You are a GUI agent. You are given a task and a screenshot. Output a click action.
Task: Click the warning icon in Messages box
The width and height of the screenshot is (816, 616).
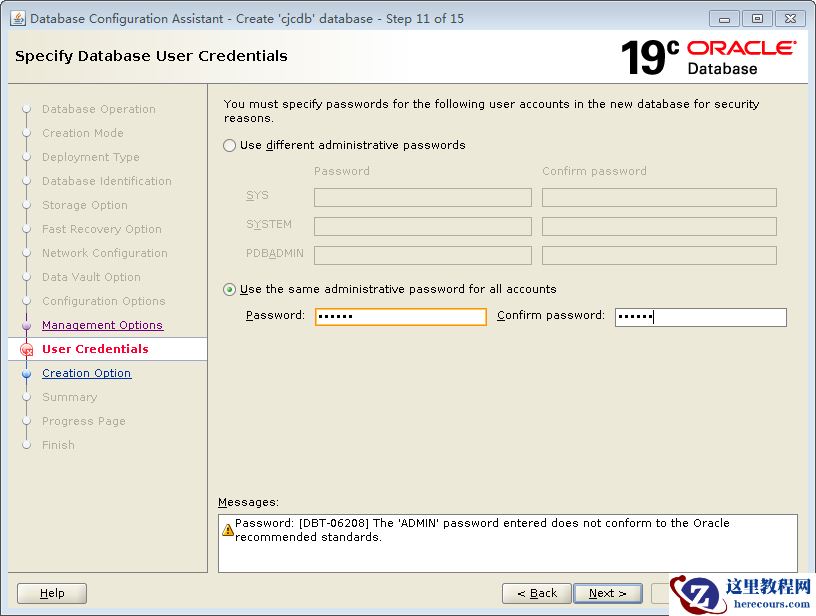click(228, 530)
